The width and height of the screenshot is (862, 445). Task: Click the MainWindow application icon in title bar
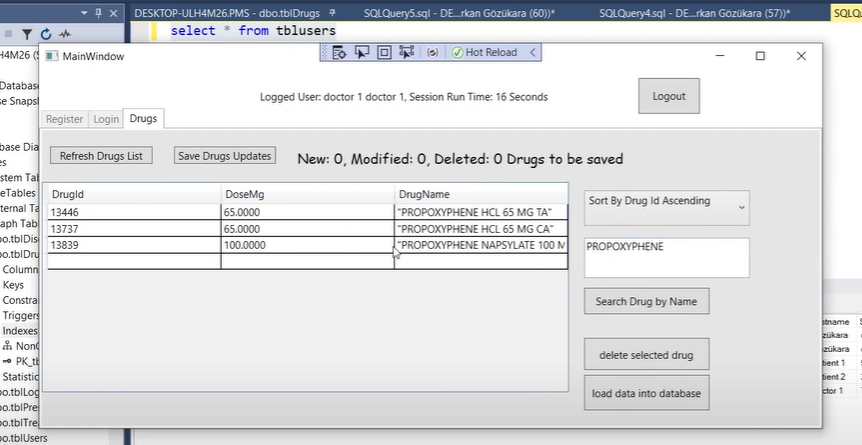[52, 56]
